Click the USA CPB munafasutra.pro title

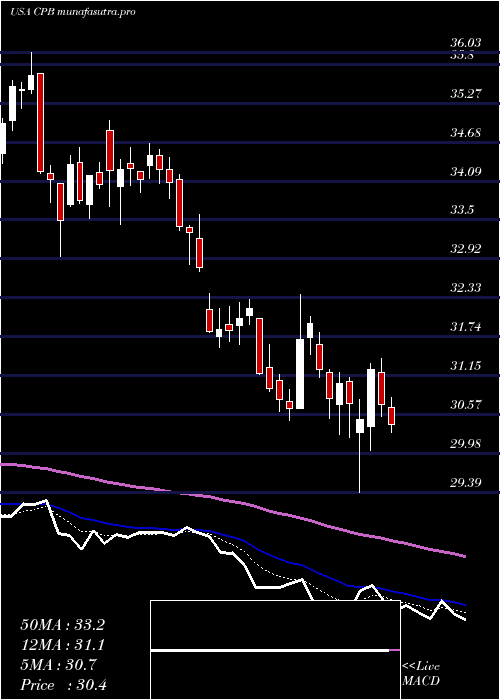[x=73, y=12]
